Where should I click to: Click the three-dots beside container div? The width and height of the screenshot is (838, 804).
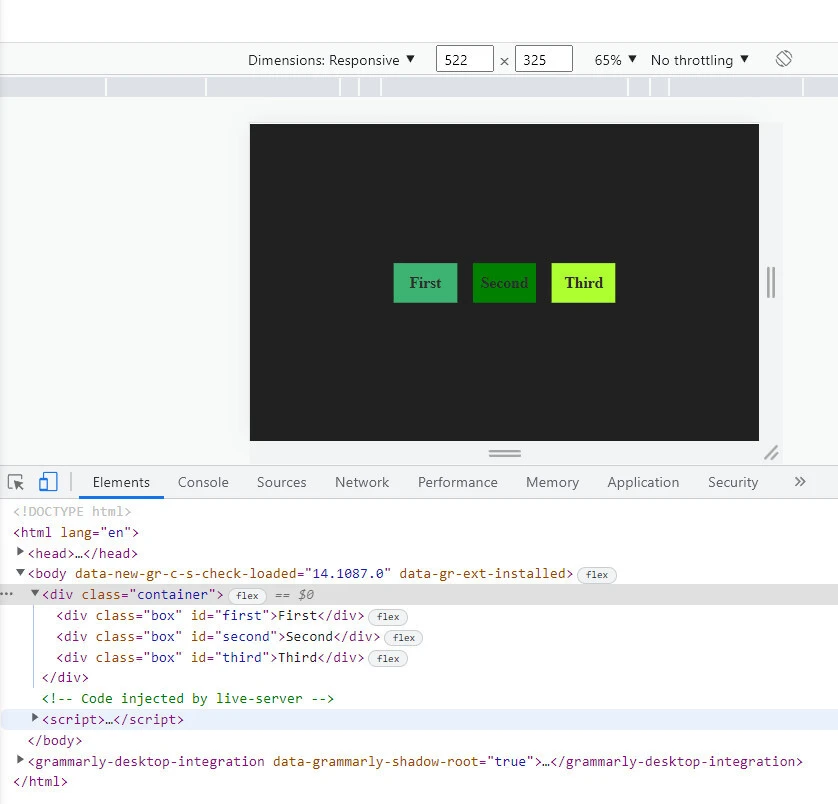pos(8,594)
